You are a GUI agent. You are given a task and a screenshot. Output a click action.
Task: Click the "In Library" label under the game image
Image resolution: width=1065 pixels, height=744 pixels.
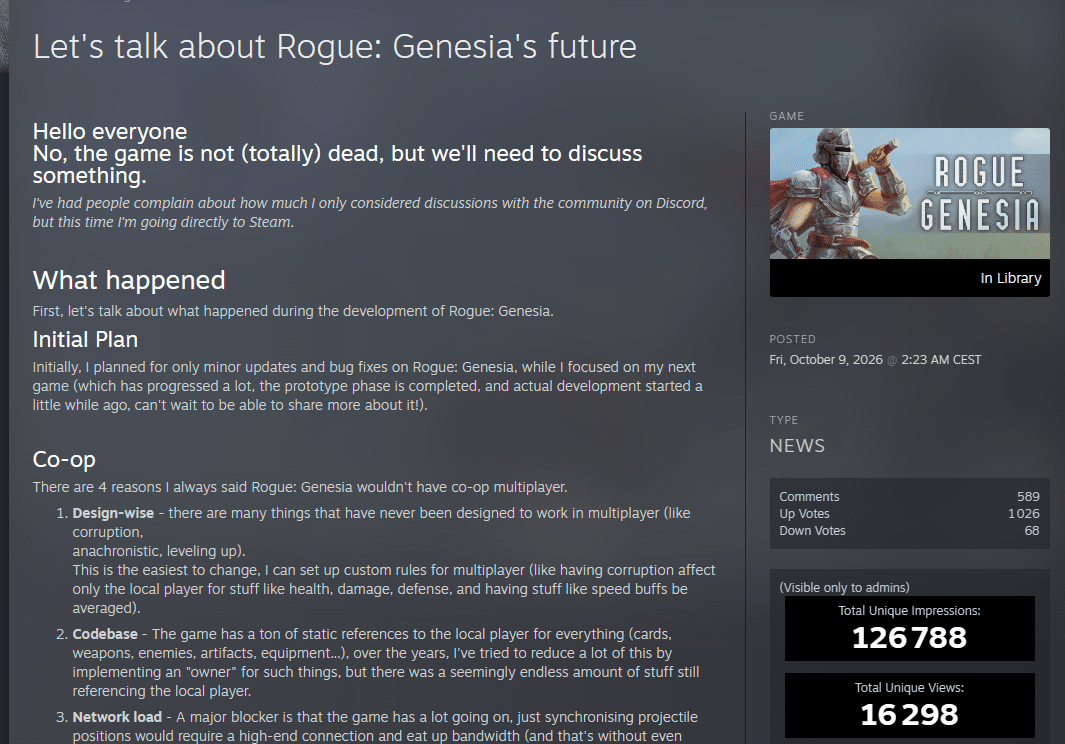(1011, 278)
